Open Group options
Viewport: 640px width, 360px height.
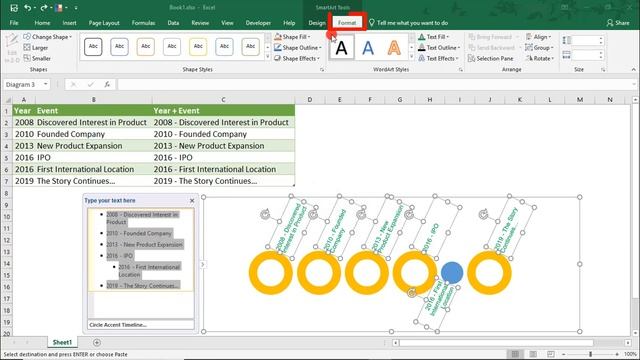click(540, 48)
